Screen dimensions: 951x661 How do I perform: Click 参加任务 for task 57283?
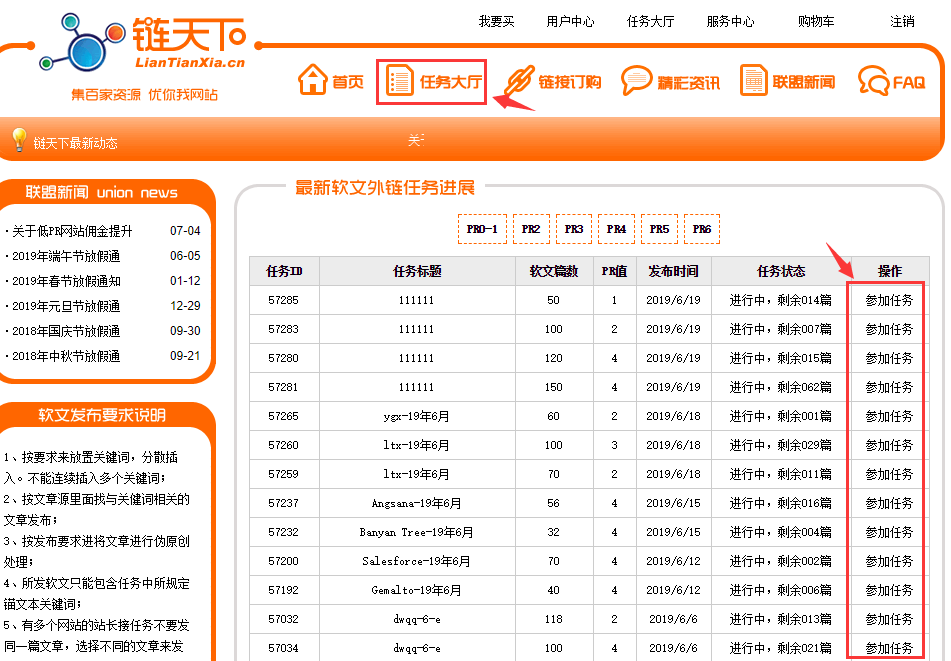click(889, 329)
